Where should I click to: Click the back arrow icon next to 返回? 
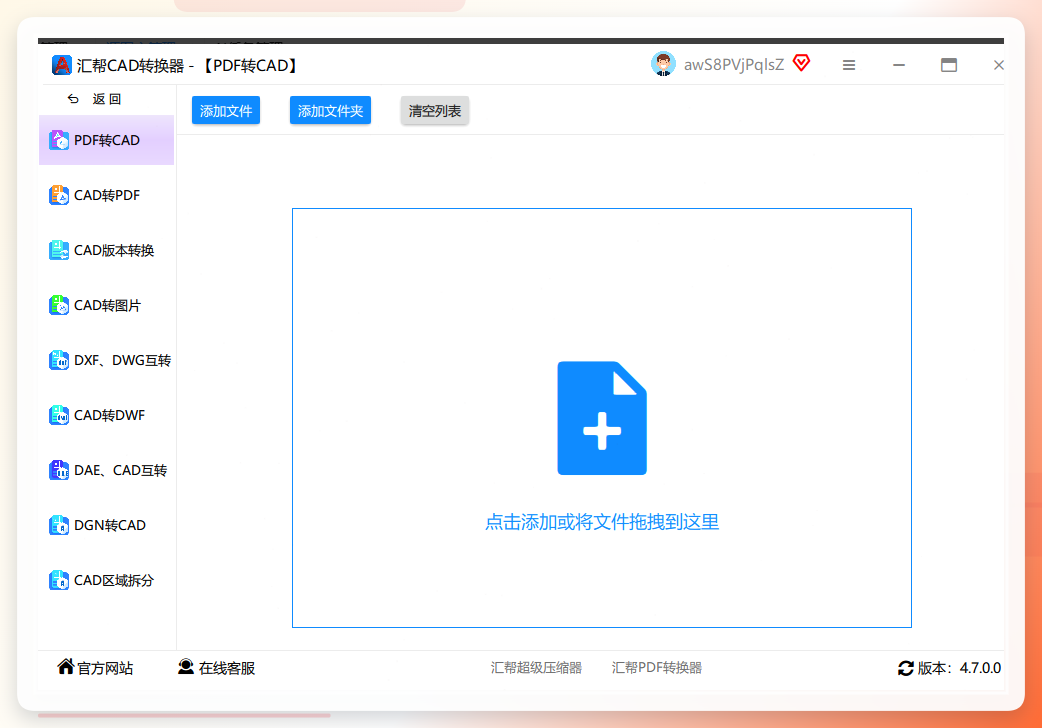coord(73,99)
